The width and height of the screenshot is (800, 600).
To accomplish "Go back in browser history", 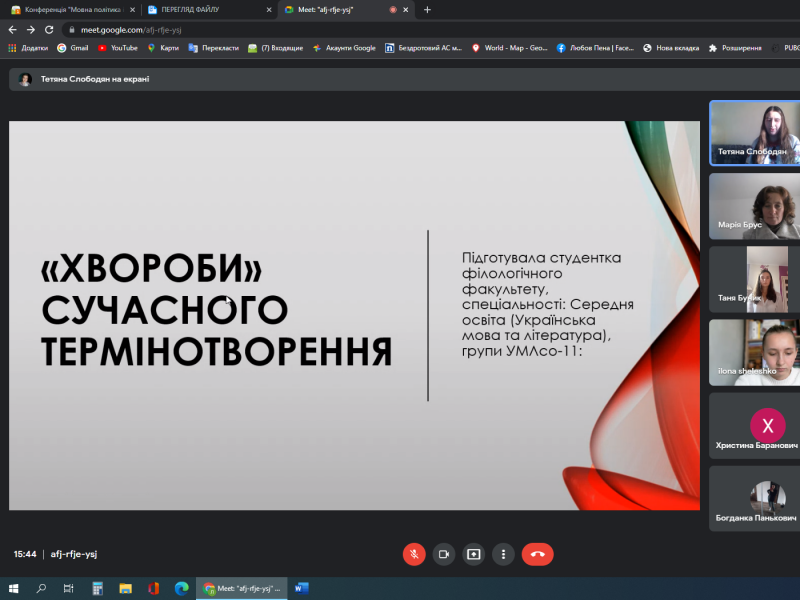I will [x=12, y=30].
